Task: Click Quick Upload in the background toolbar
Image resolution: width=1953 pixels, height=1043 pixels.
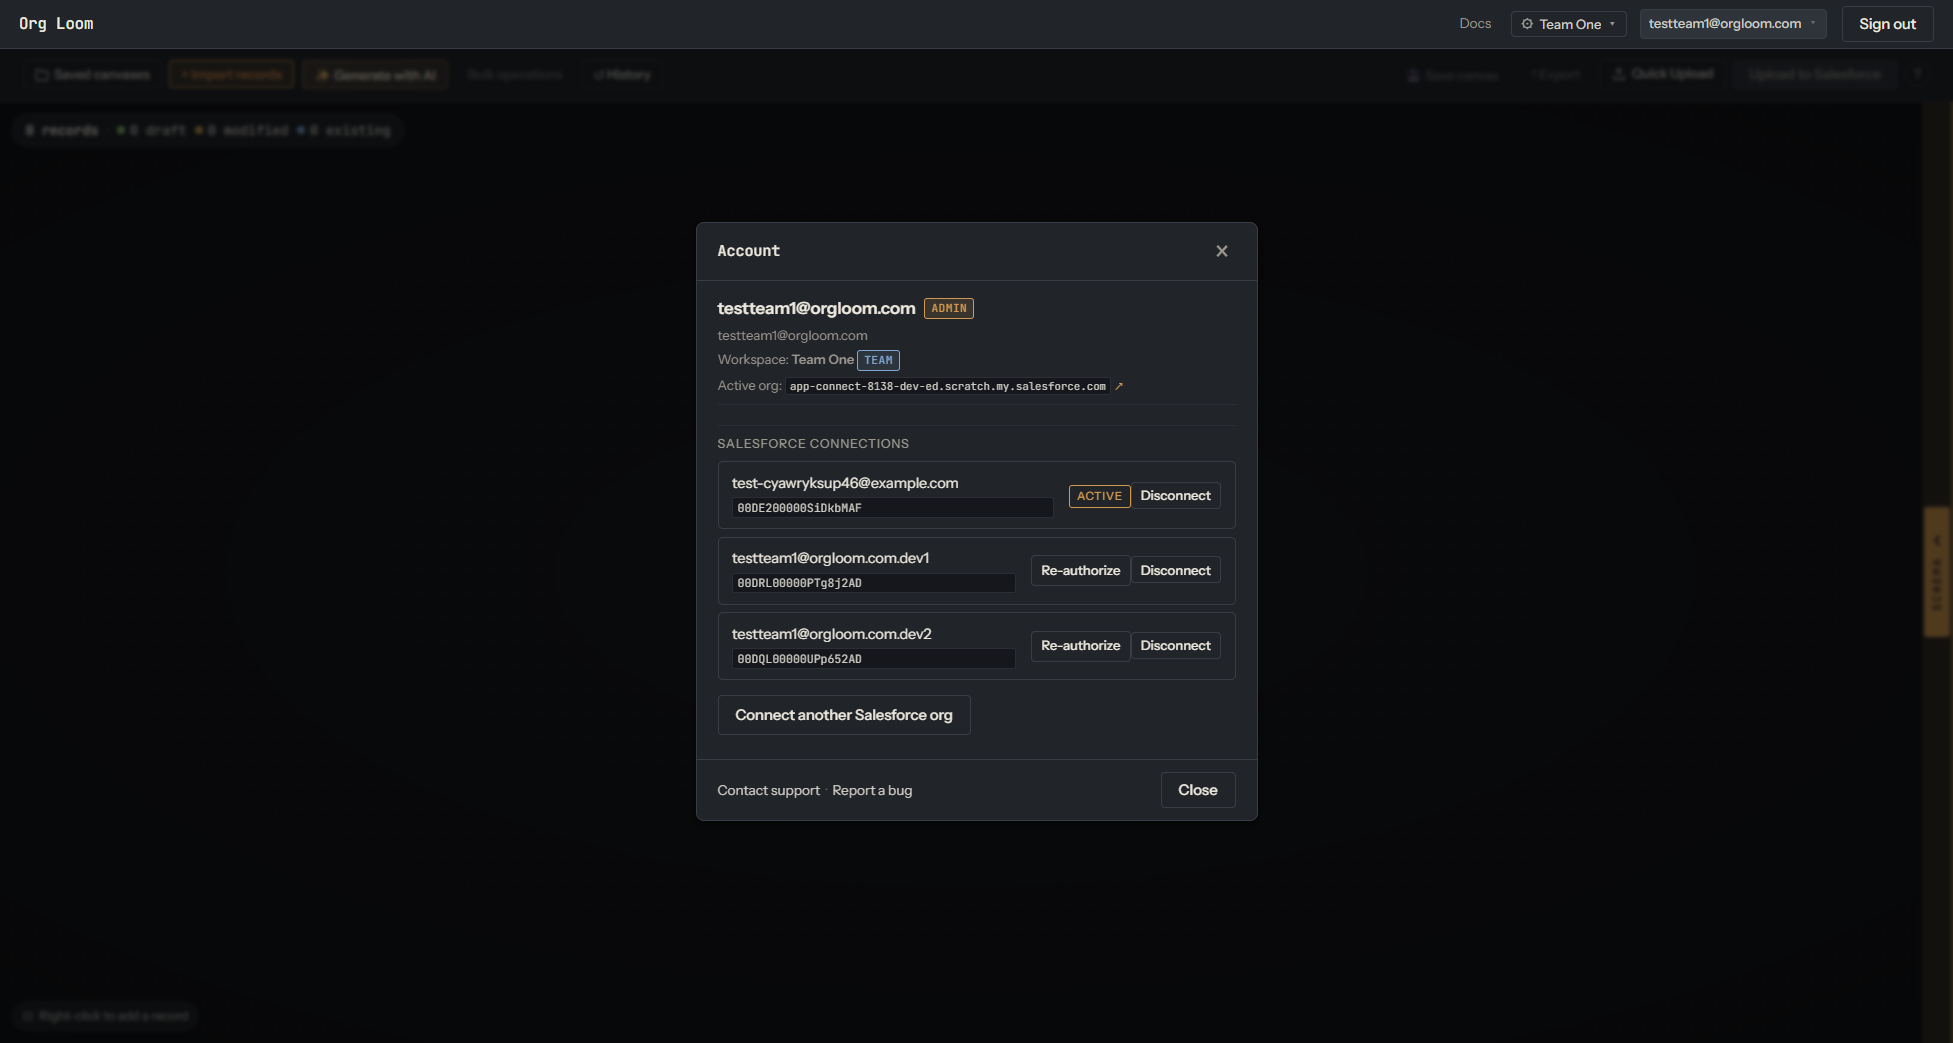Action: (x=1663, y=75)
